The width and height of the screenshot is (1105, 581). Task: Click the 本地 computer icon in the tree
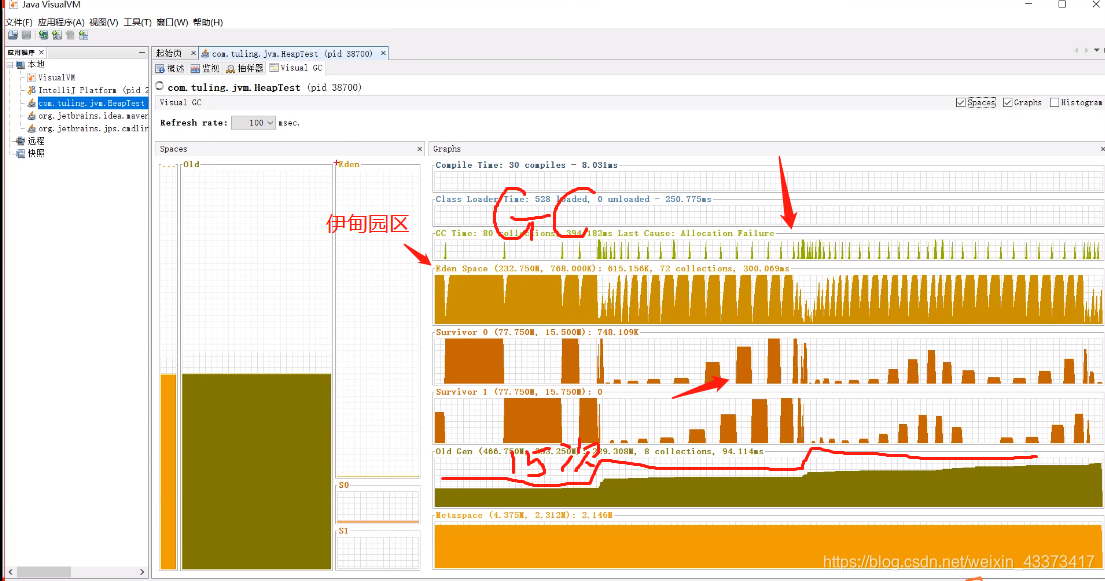tap(21, 64)
